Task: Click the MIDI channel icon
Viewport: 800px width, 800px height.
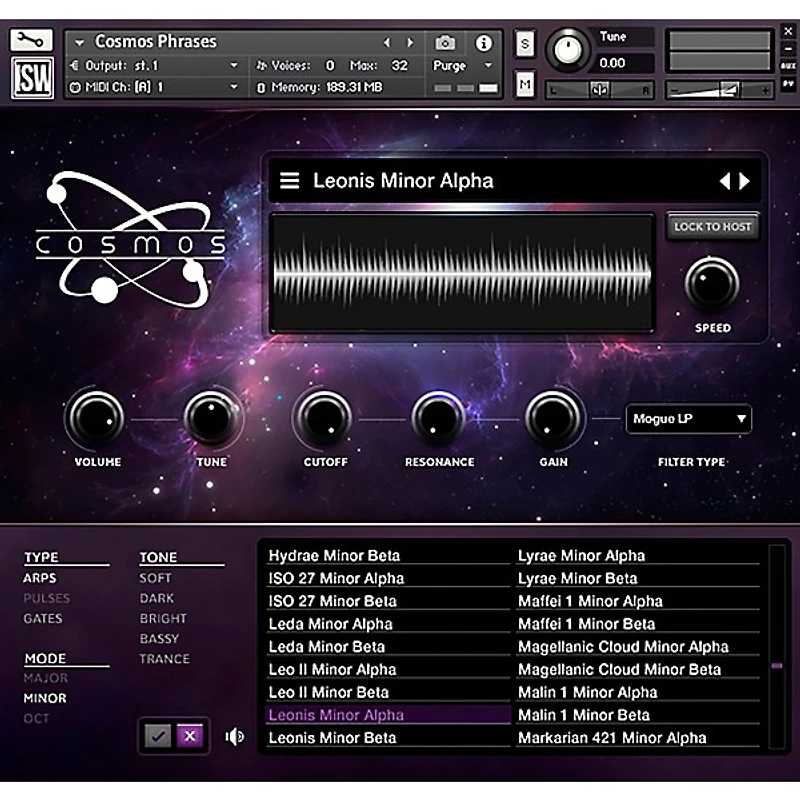Action: tap(75, 88)
